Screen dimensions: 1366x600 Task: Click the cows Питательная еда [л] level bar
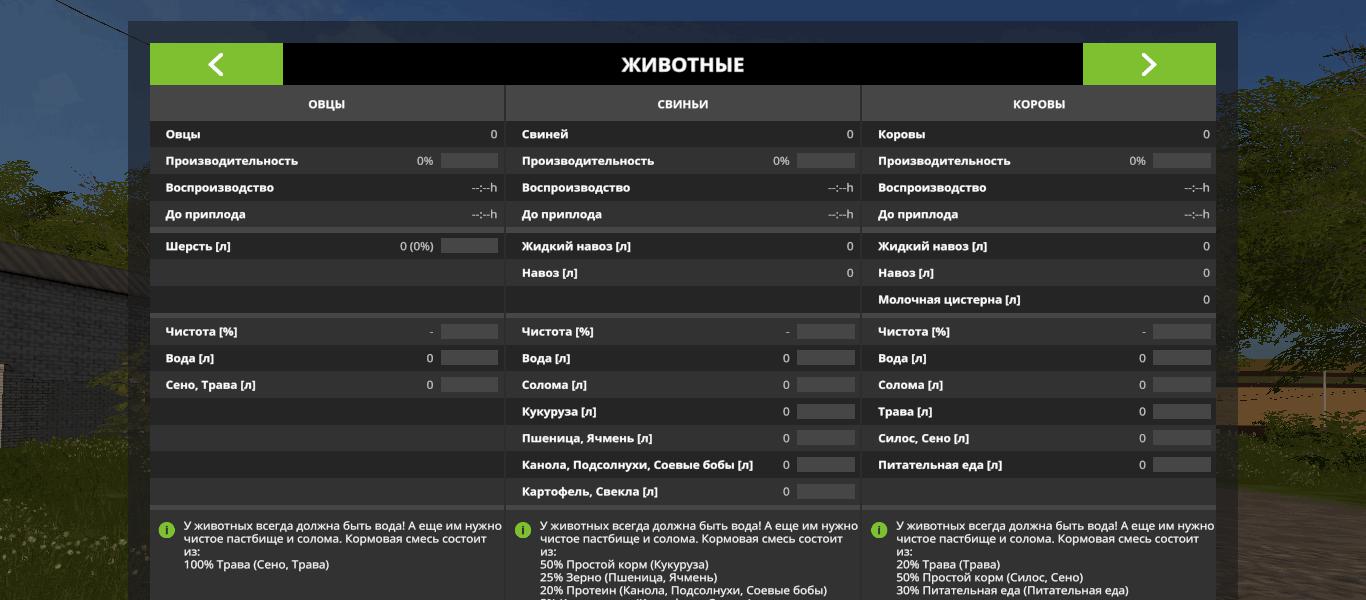1181,465
